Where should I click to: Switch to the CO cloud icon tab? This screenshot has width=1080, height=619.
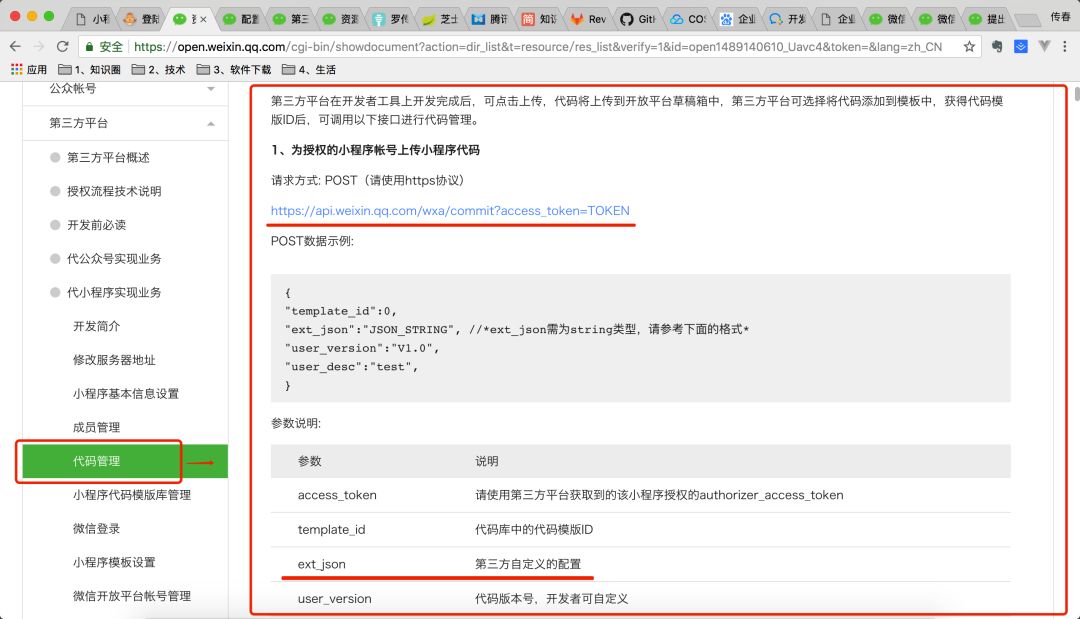click(x=687, y=19)
